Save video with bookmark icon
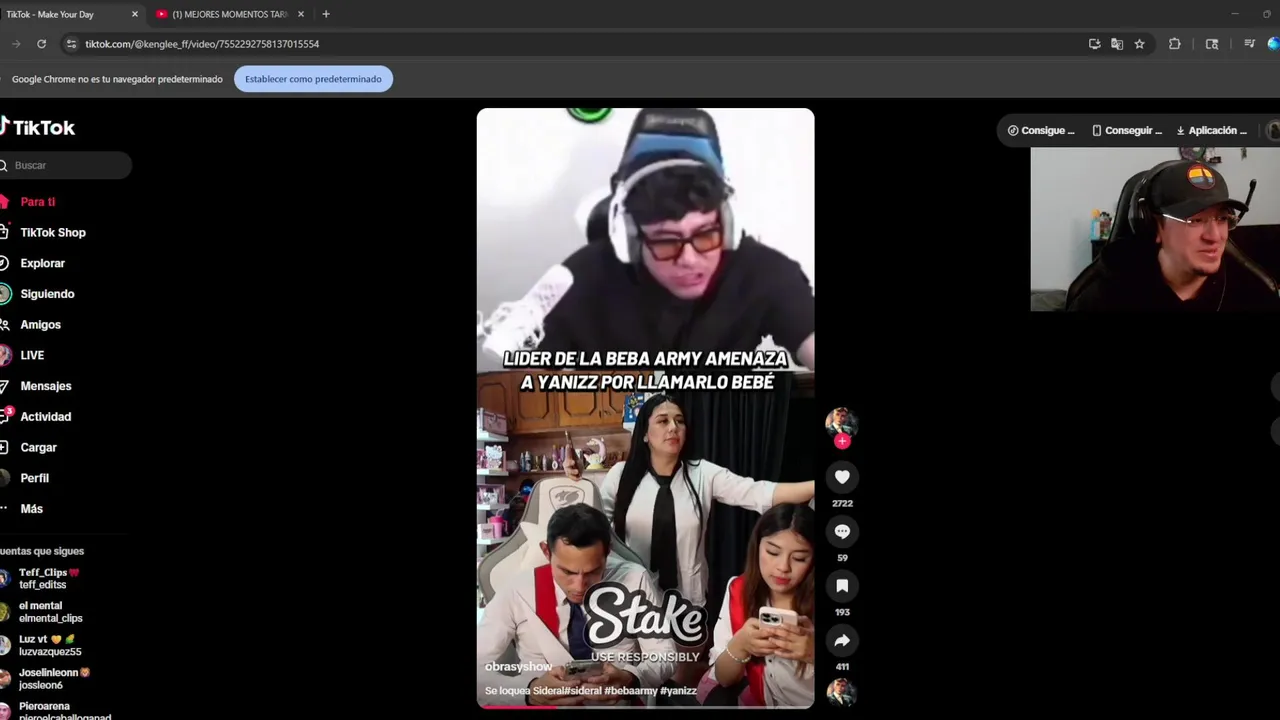 (x=842, y=586)
